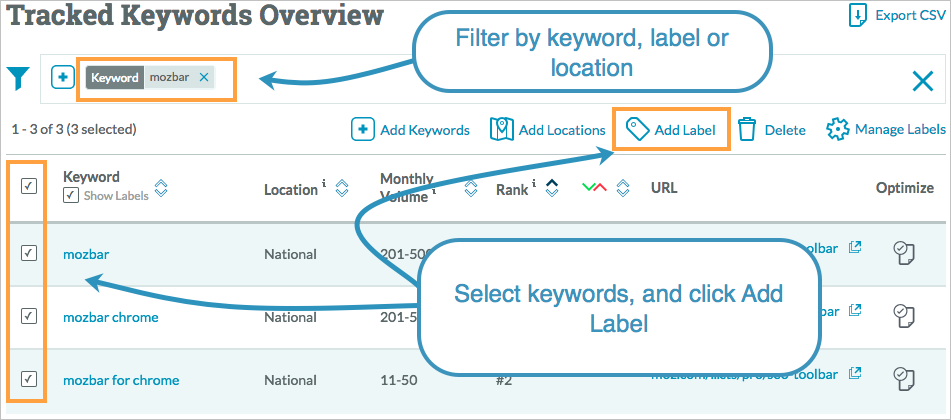Image resolution: width=951 pixels, height=420 pixels.
Task: Click the Add Locations button text
Action: point(562,130)
